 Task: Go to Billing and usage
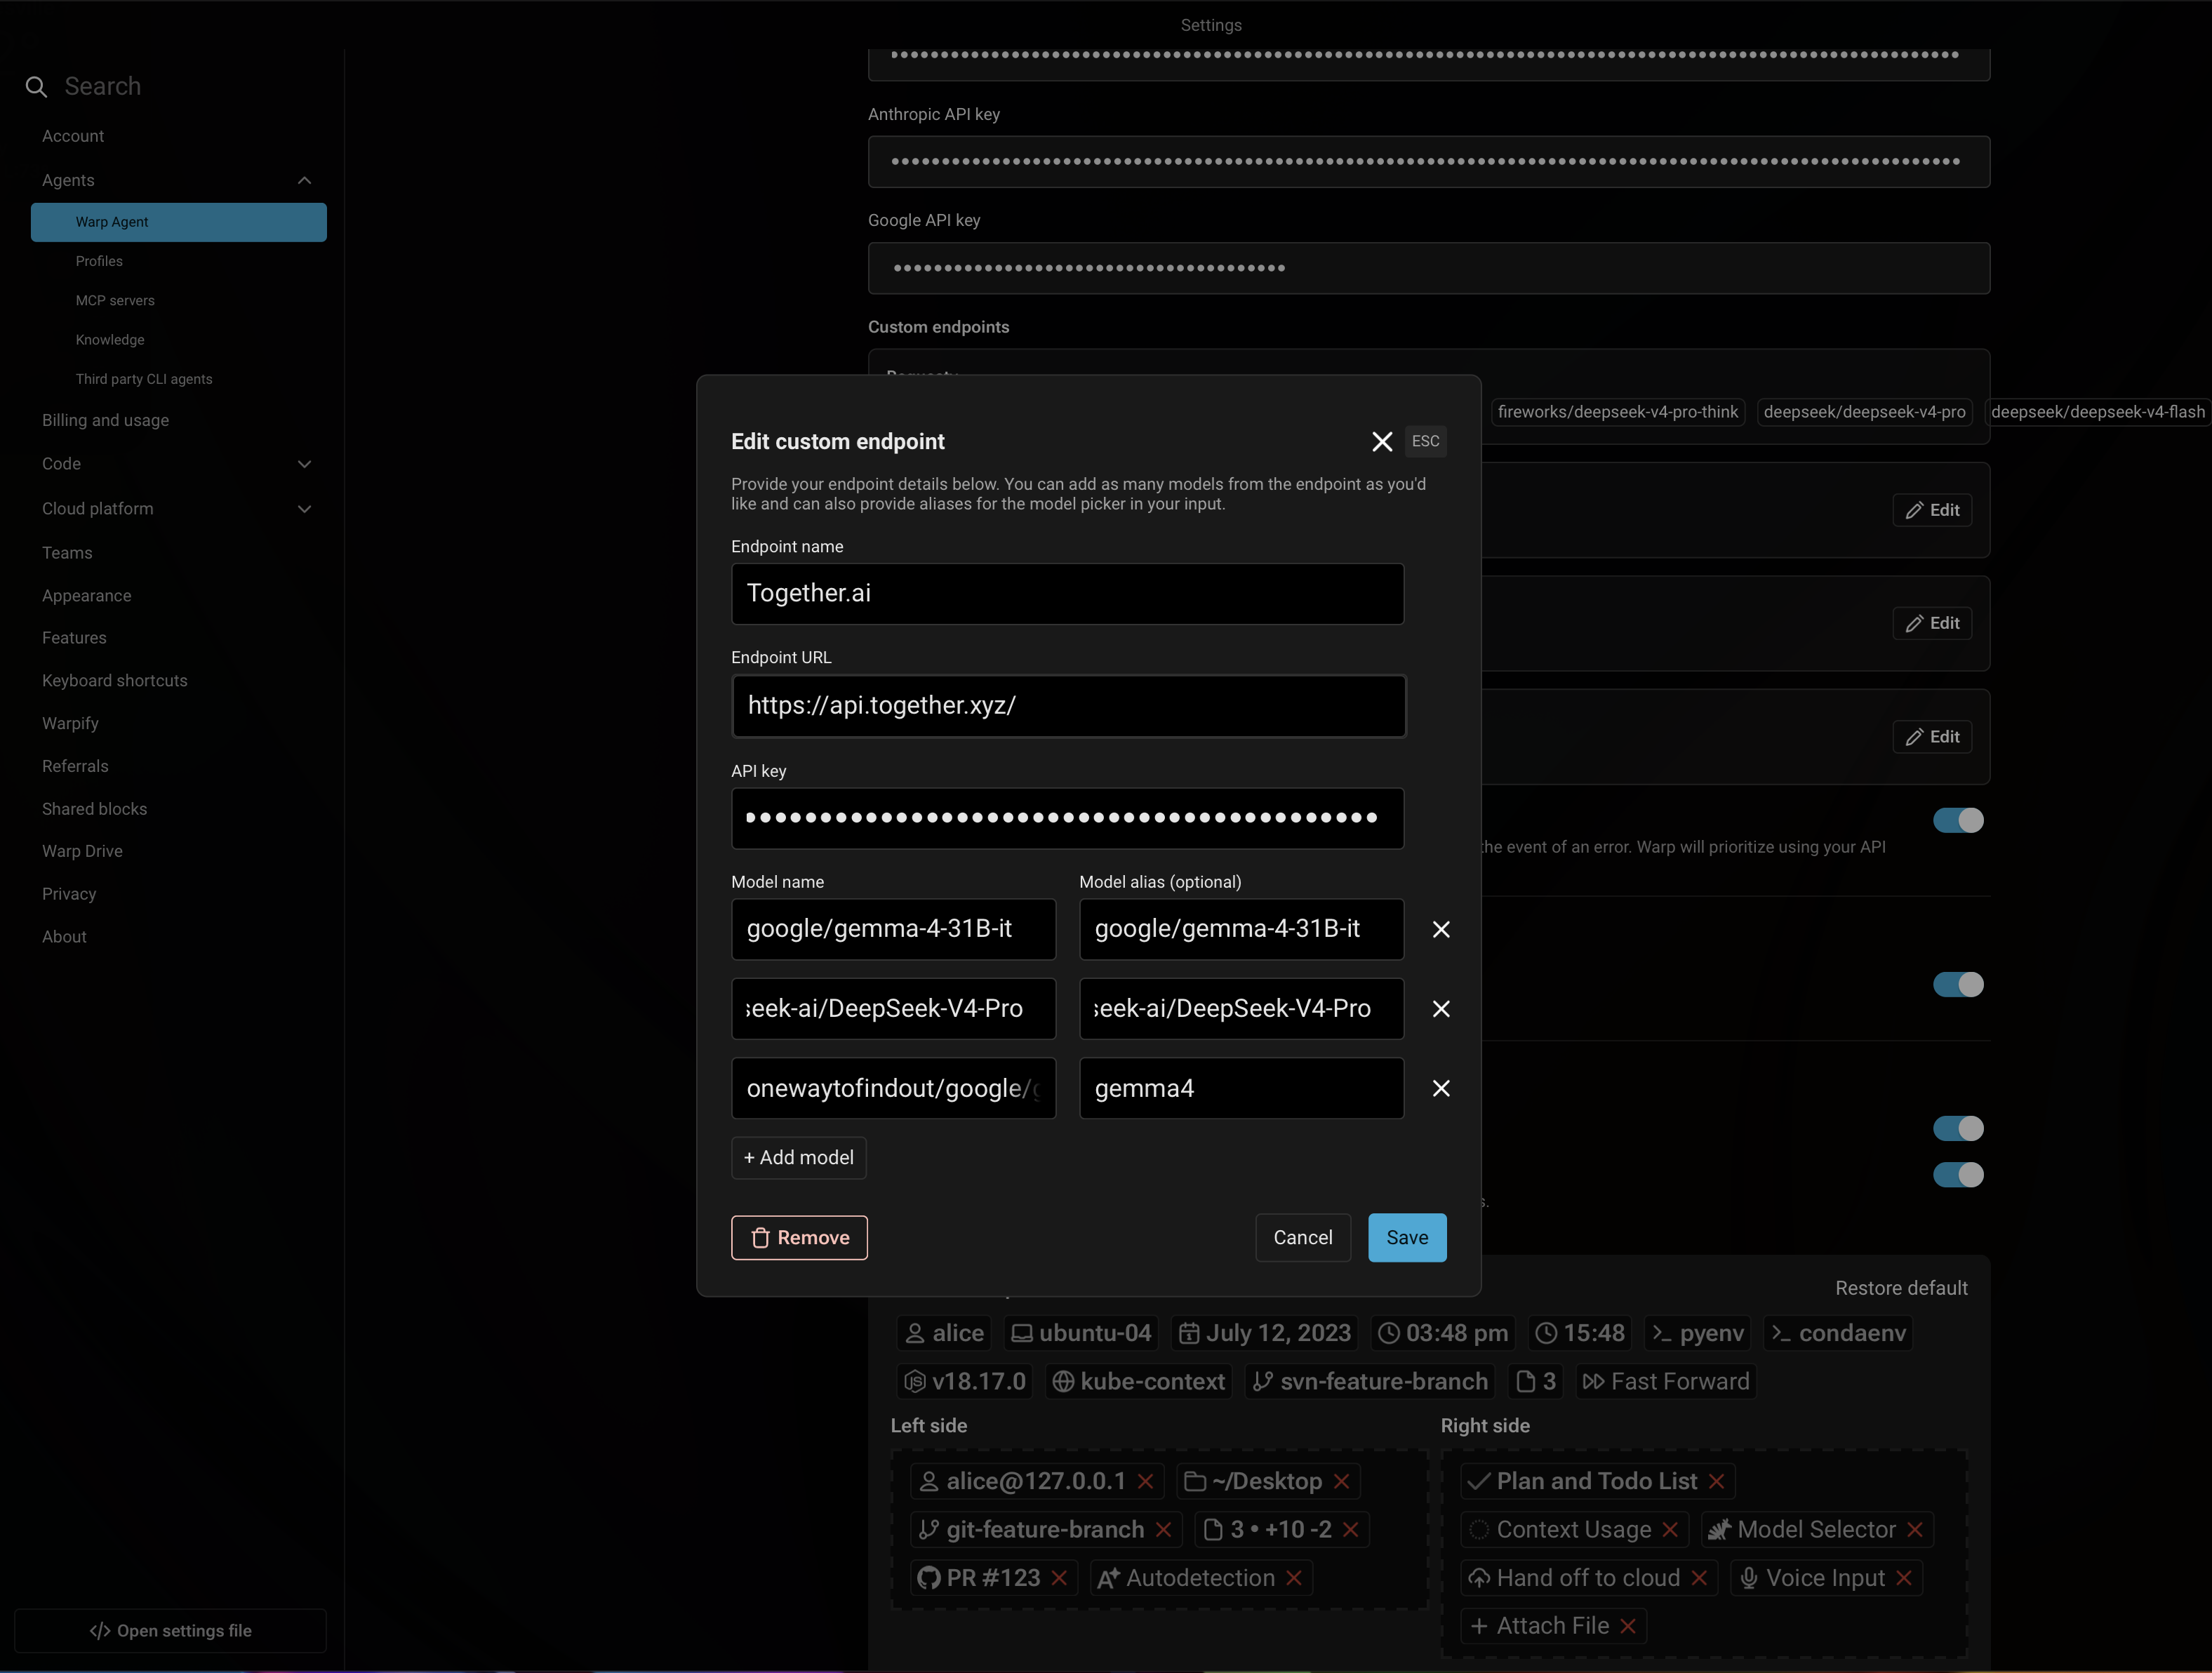(x=105, y=420)
